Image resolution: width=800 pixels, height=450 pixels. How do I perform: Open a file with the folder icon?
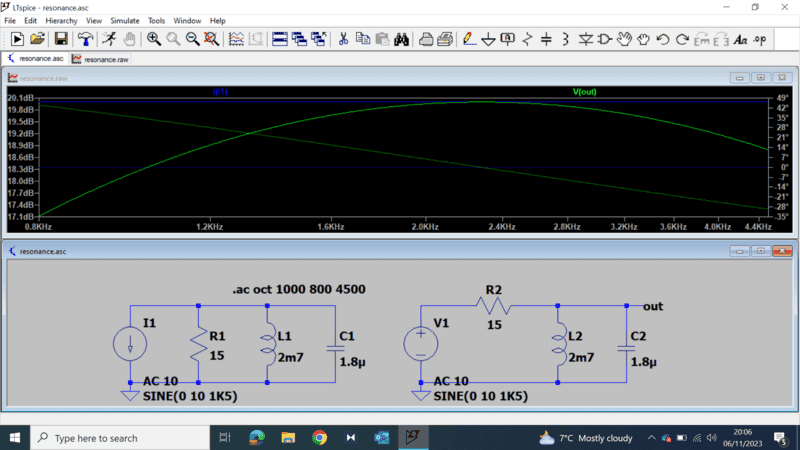coord(37,39)
